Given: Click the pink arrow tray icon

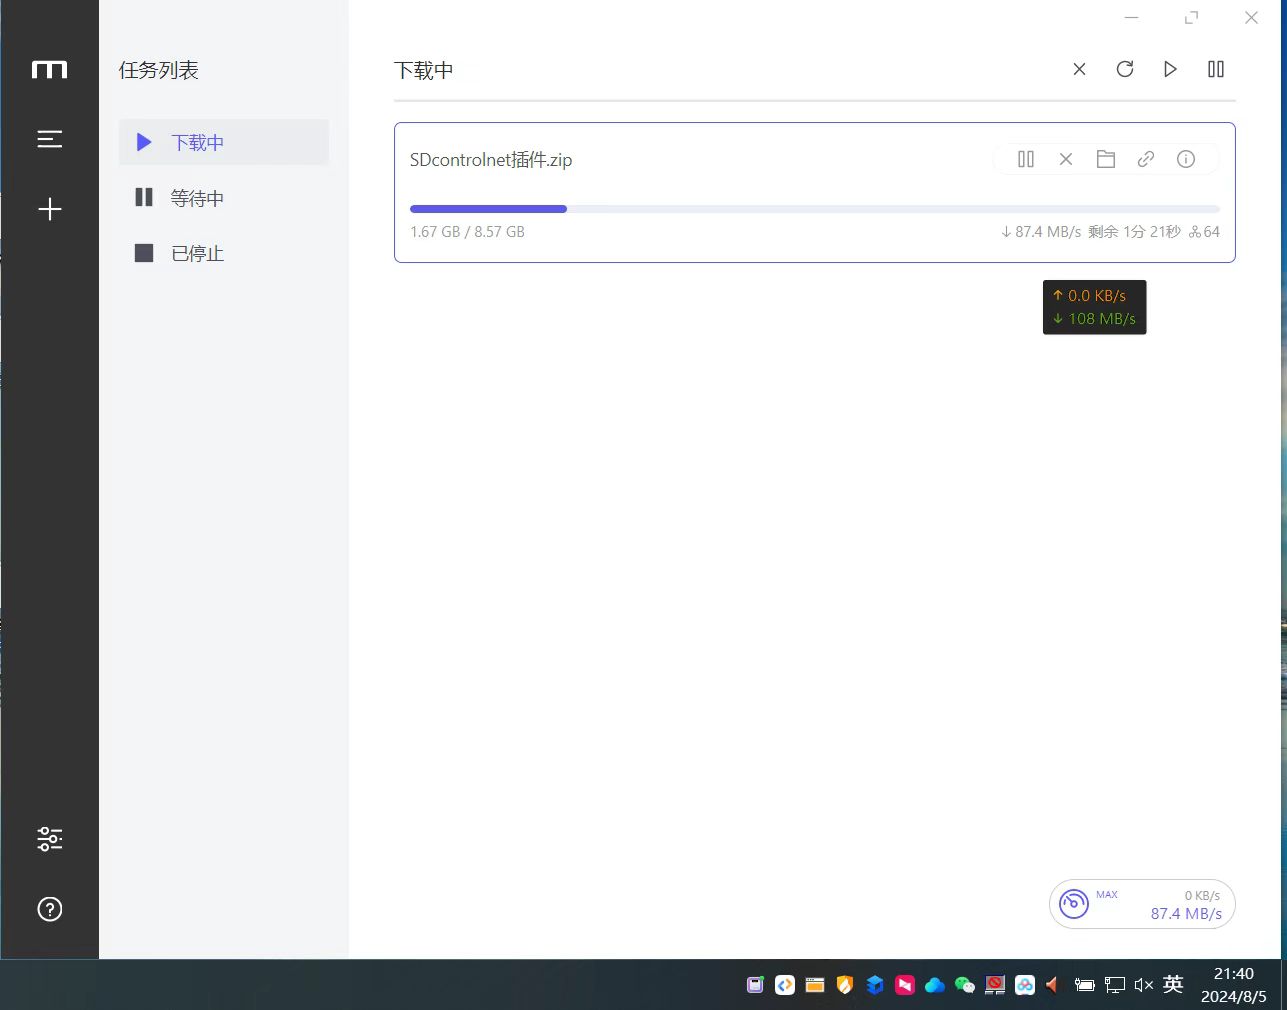Looking at the screenshot, I should (905, 985).
